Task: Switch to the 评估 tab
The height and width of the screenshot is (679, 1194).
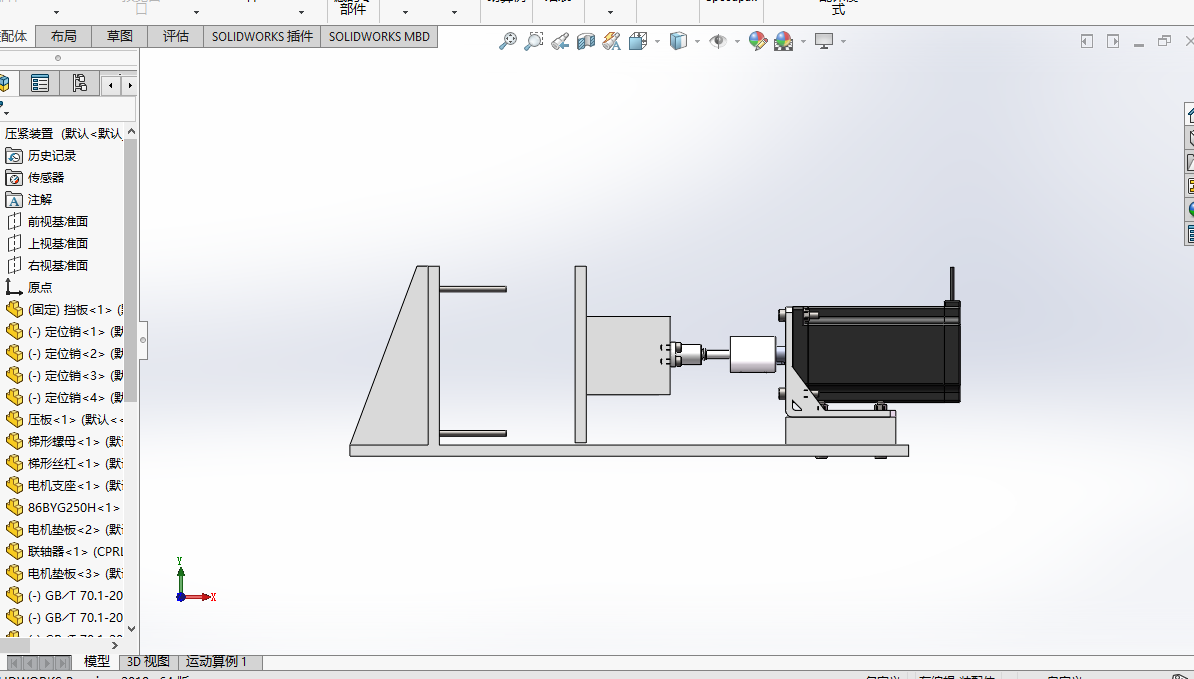Action: click(x=176, y=37)
